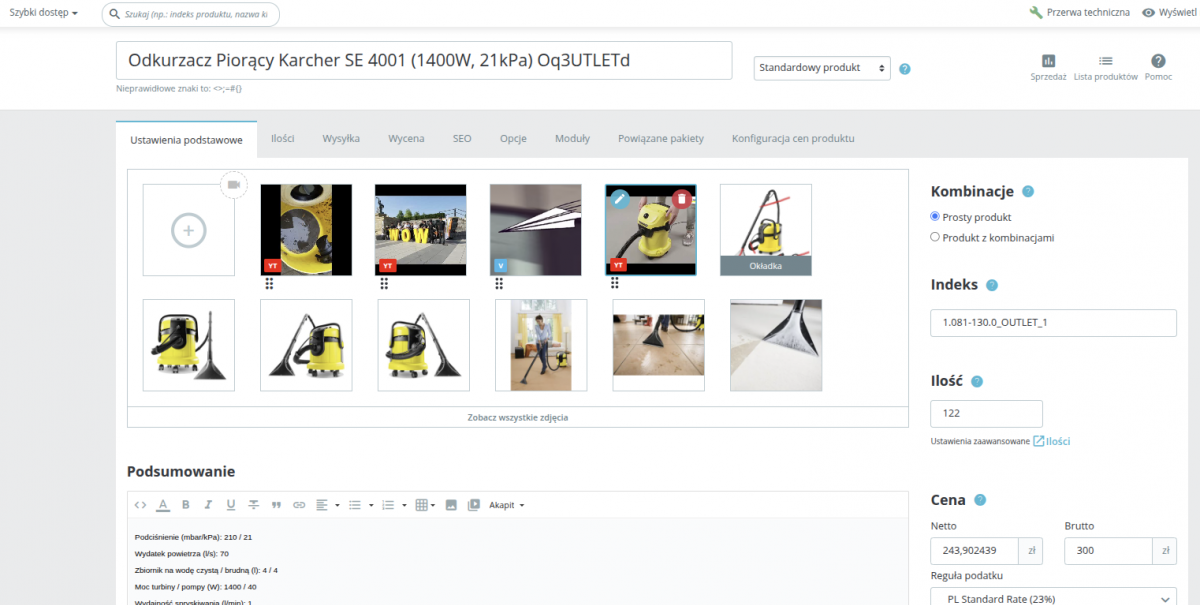
Task: Apply bold formatting in Podsumowanie editor
Action: tap(186, 504)
